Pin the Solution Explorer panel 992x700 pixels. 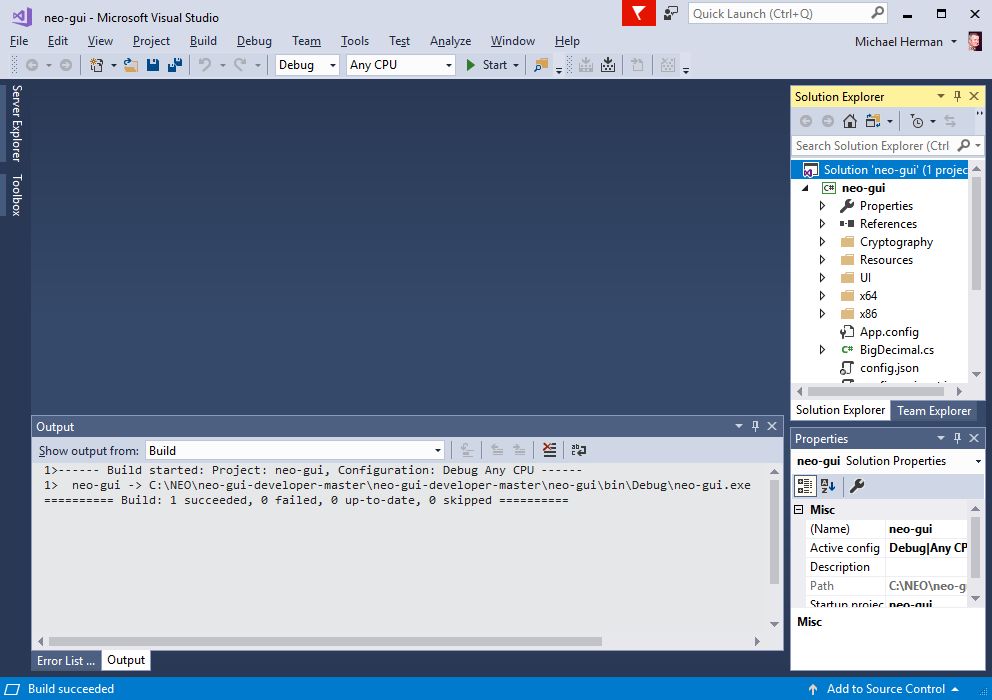(x=957, y=96)
